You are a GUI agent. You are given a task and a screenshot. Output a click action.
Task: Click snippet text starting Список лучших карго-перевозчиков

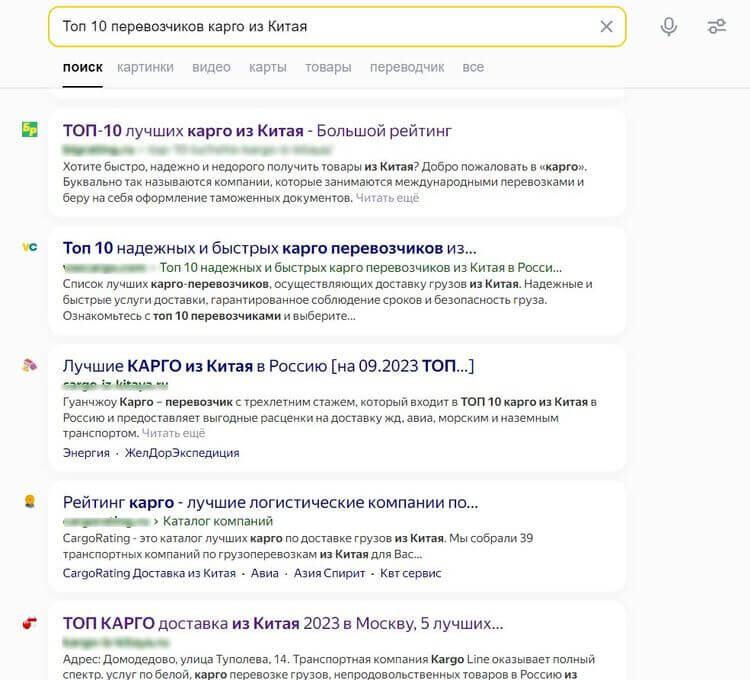click(328, 300)
